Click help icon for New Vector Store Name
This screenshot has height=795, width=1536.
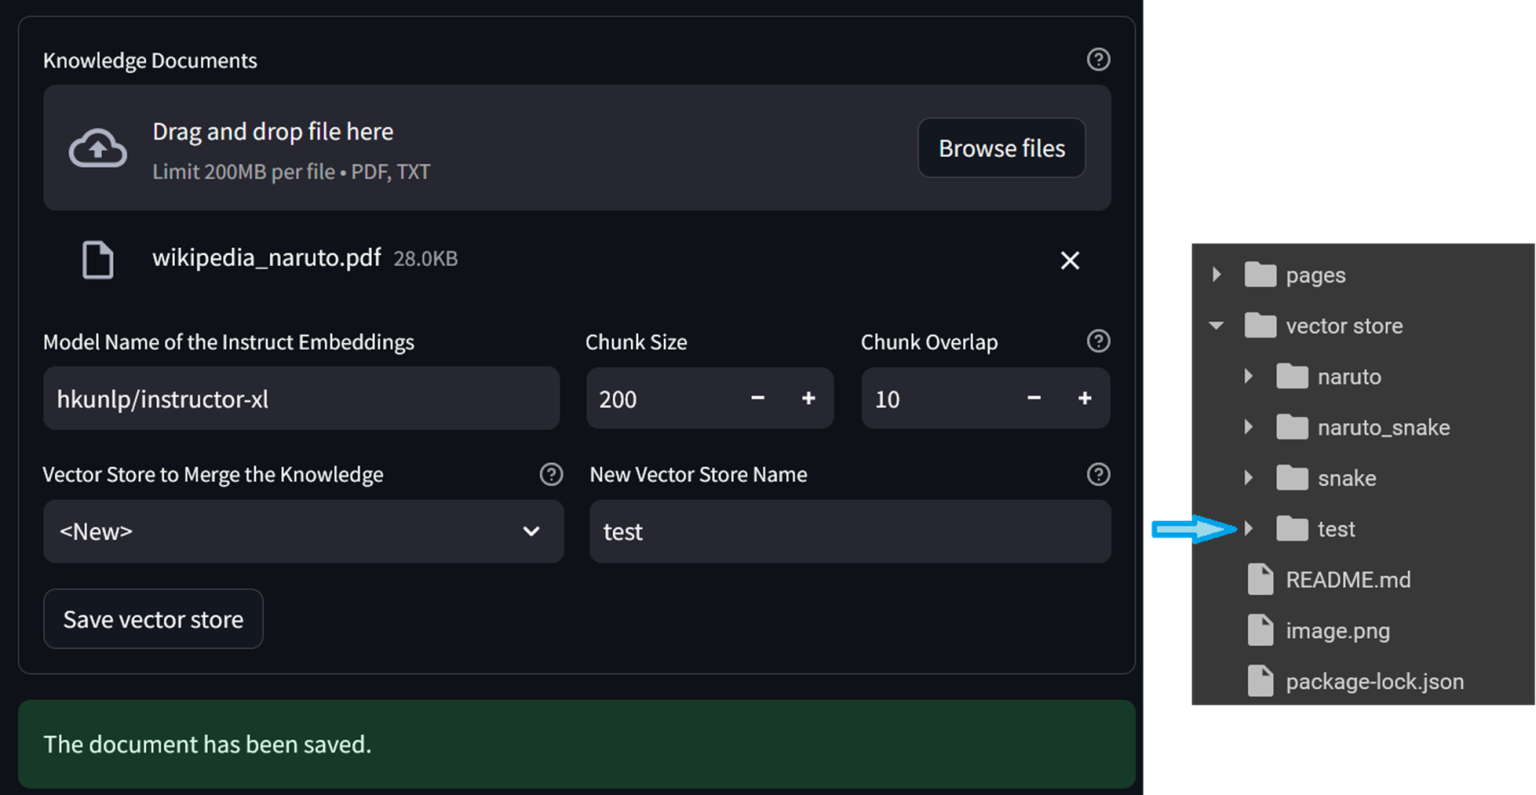(x=1098, y=474)
